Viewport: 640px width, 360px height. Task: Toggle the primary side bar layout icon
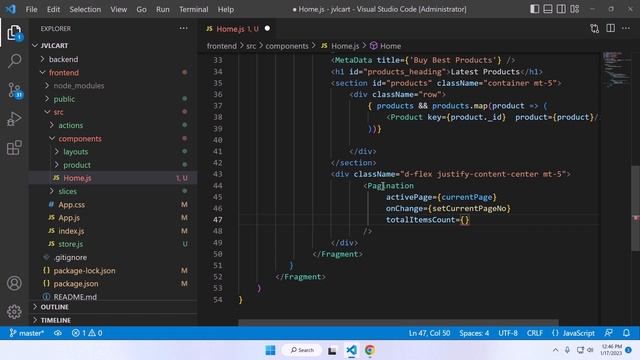(x=534, y=9)
